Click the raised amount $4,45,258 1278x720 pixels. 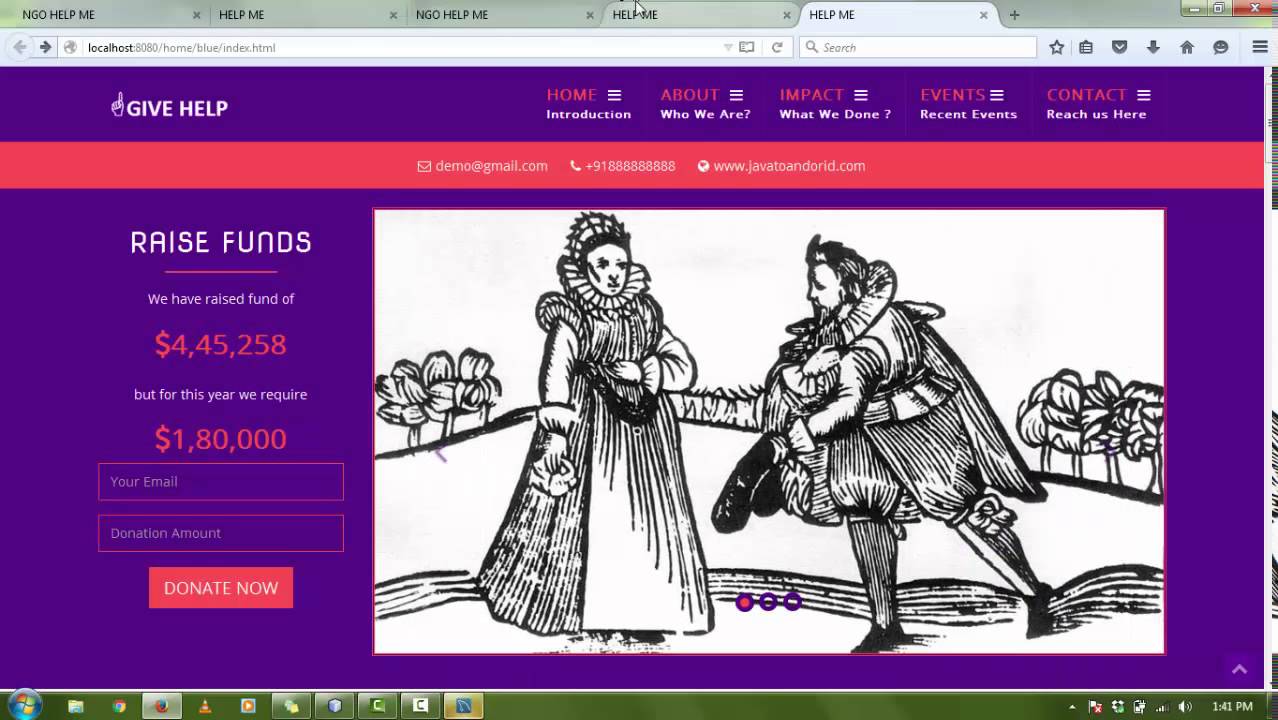pos(220,344)
